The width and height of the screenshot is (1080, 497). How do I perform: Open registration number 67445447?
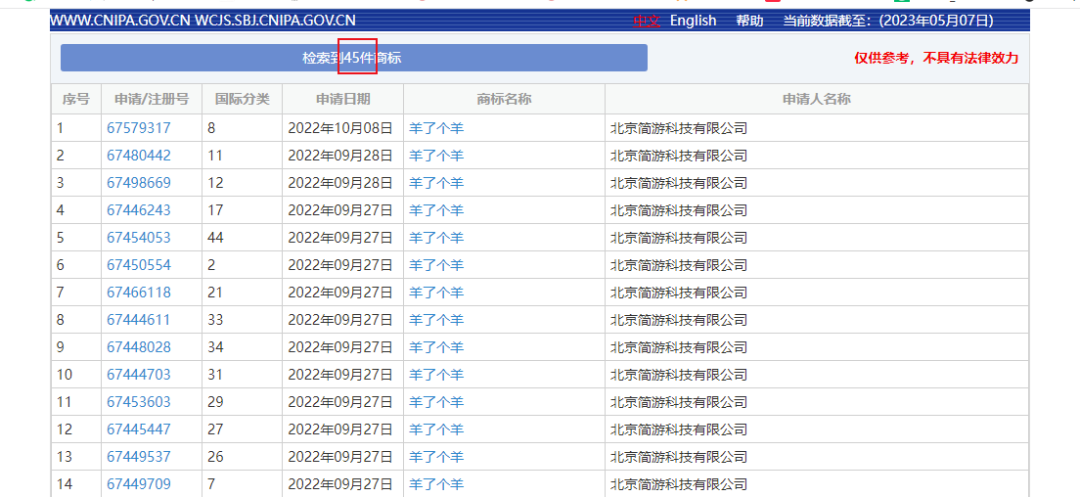(138, 430)
